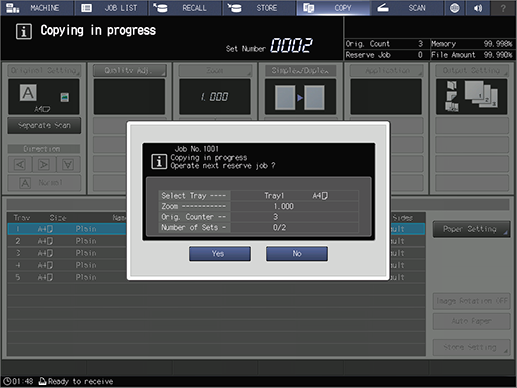Select left-facing direction icon
Viewport: 517px width, 388px height.
click(20, 164)
